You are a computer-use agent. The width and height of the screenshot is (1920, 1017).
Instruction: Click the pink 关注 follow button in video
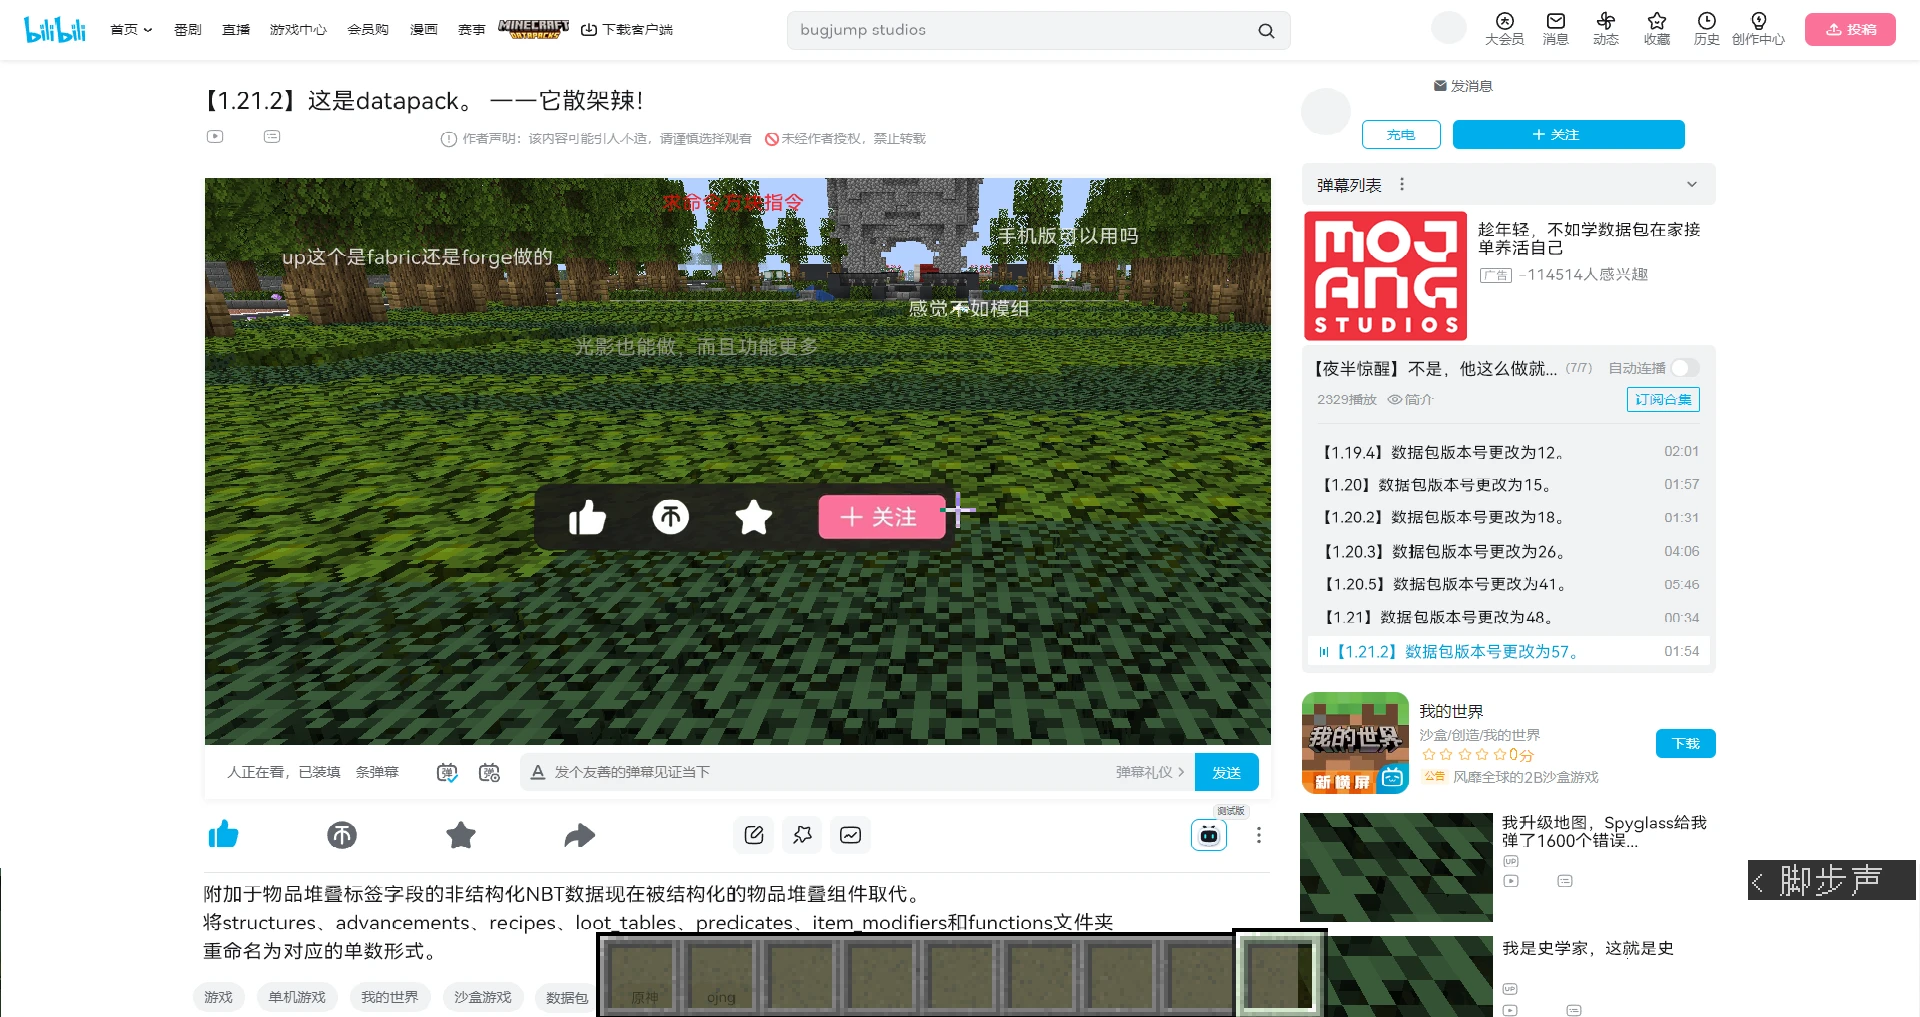tap(881, 517)
